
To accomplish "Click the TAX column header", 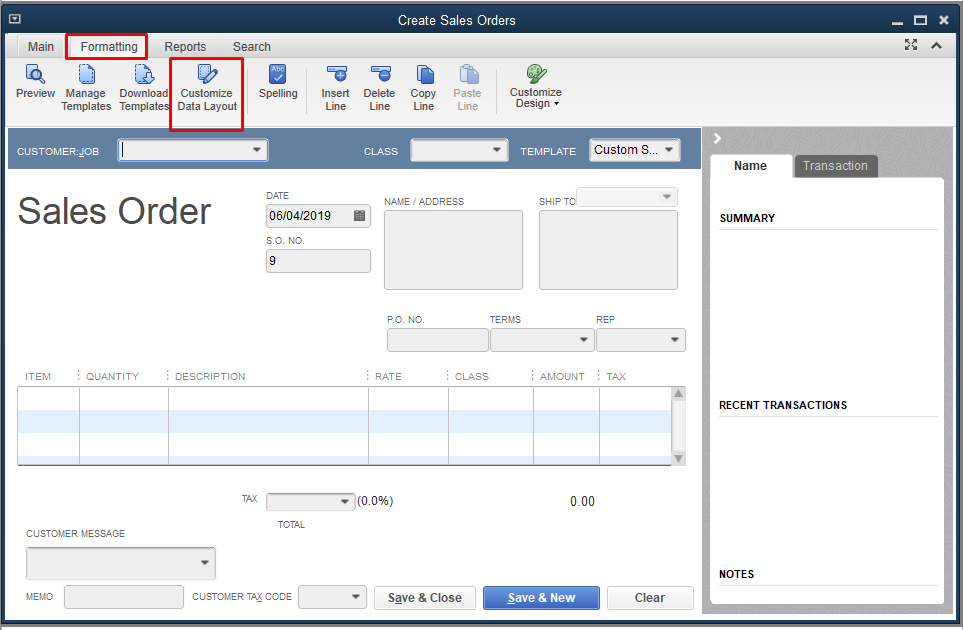I will tap(616, 376).
